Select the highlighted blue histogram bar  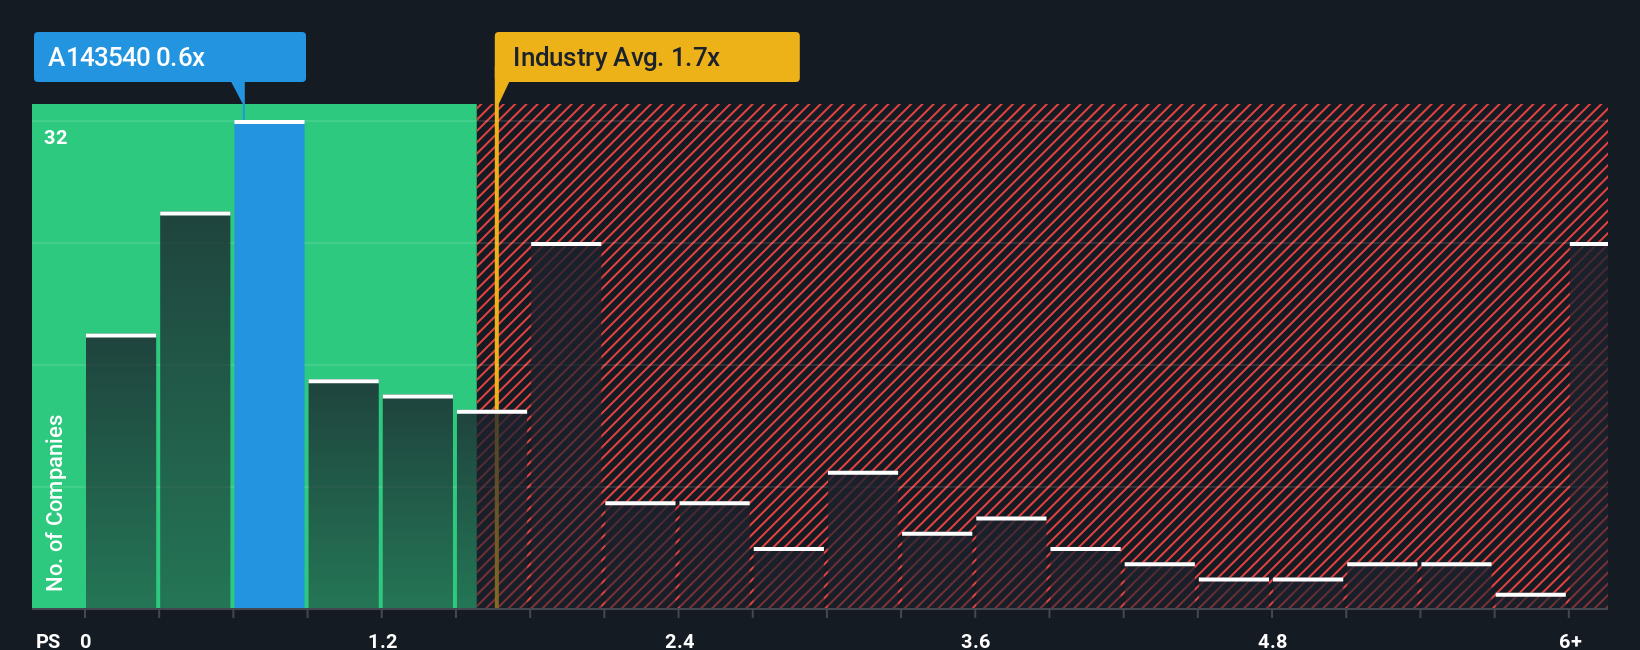[x=269, y=364]
